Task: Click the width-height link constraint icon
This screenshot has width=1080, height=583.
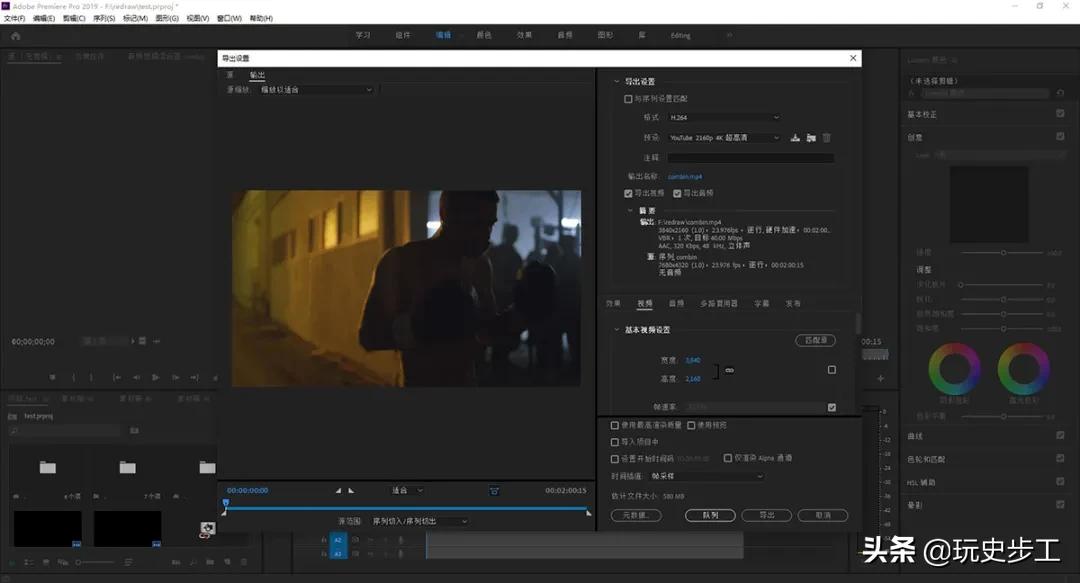Action: click(x=730, y=370)
